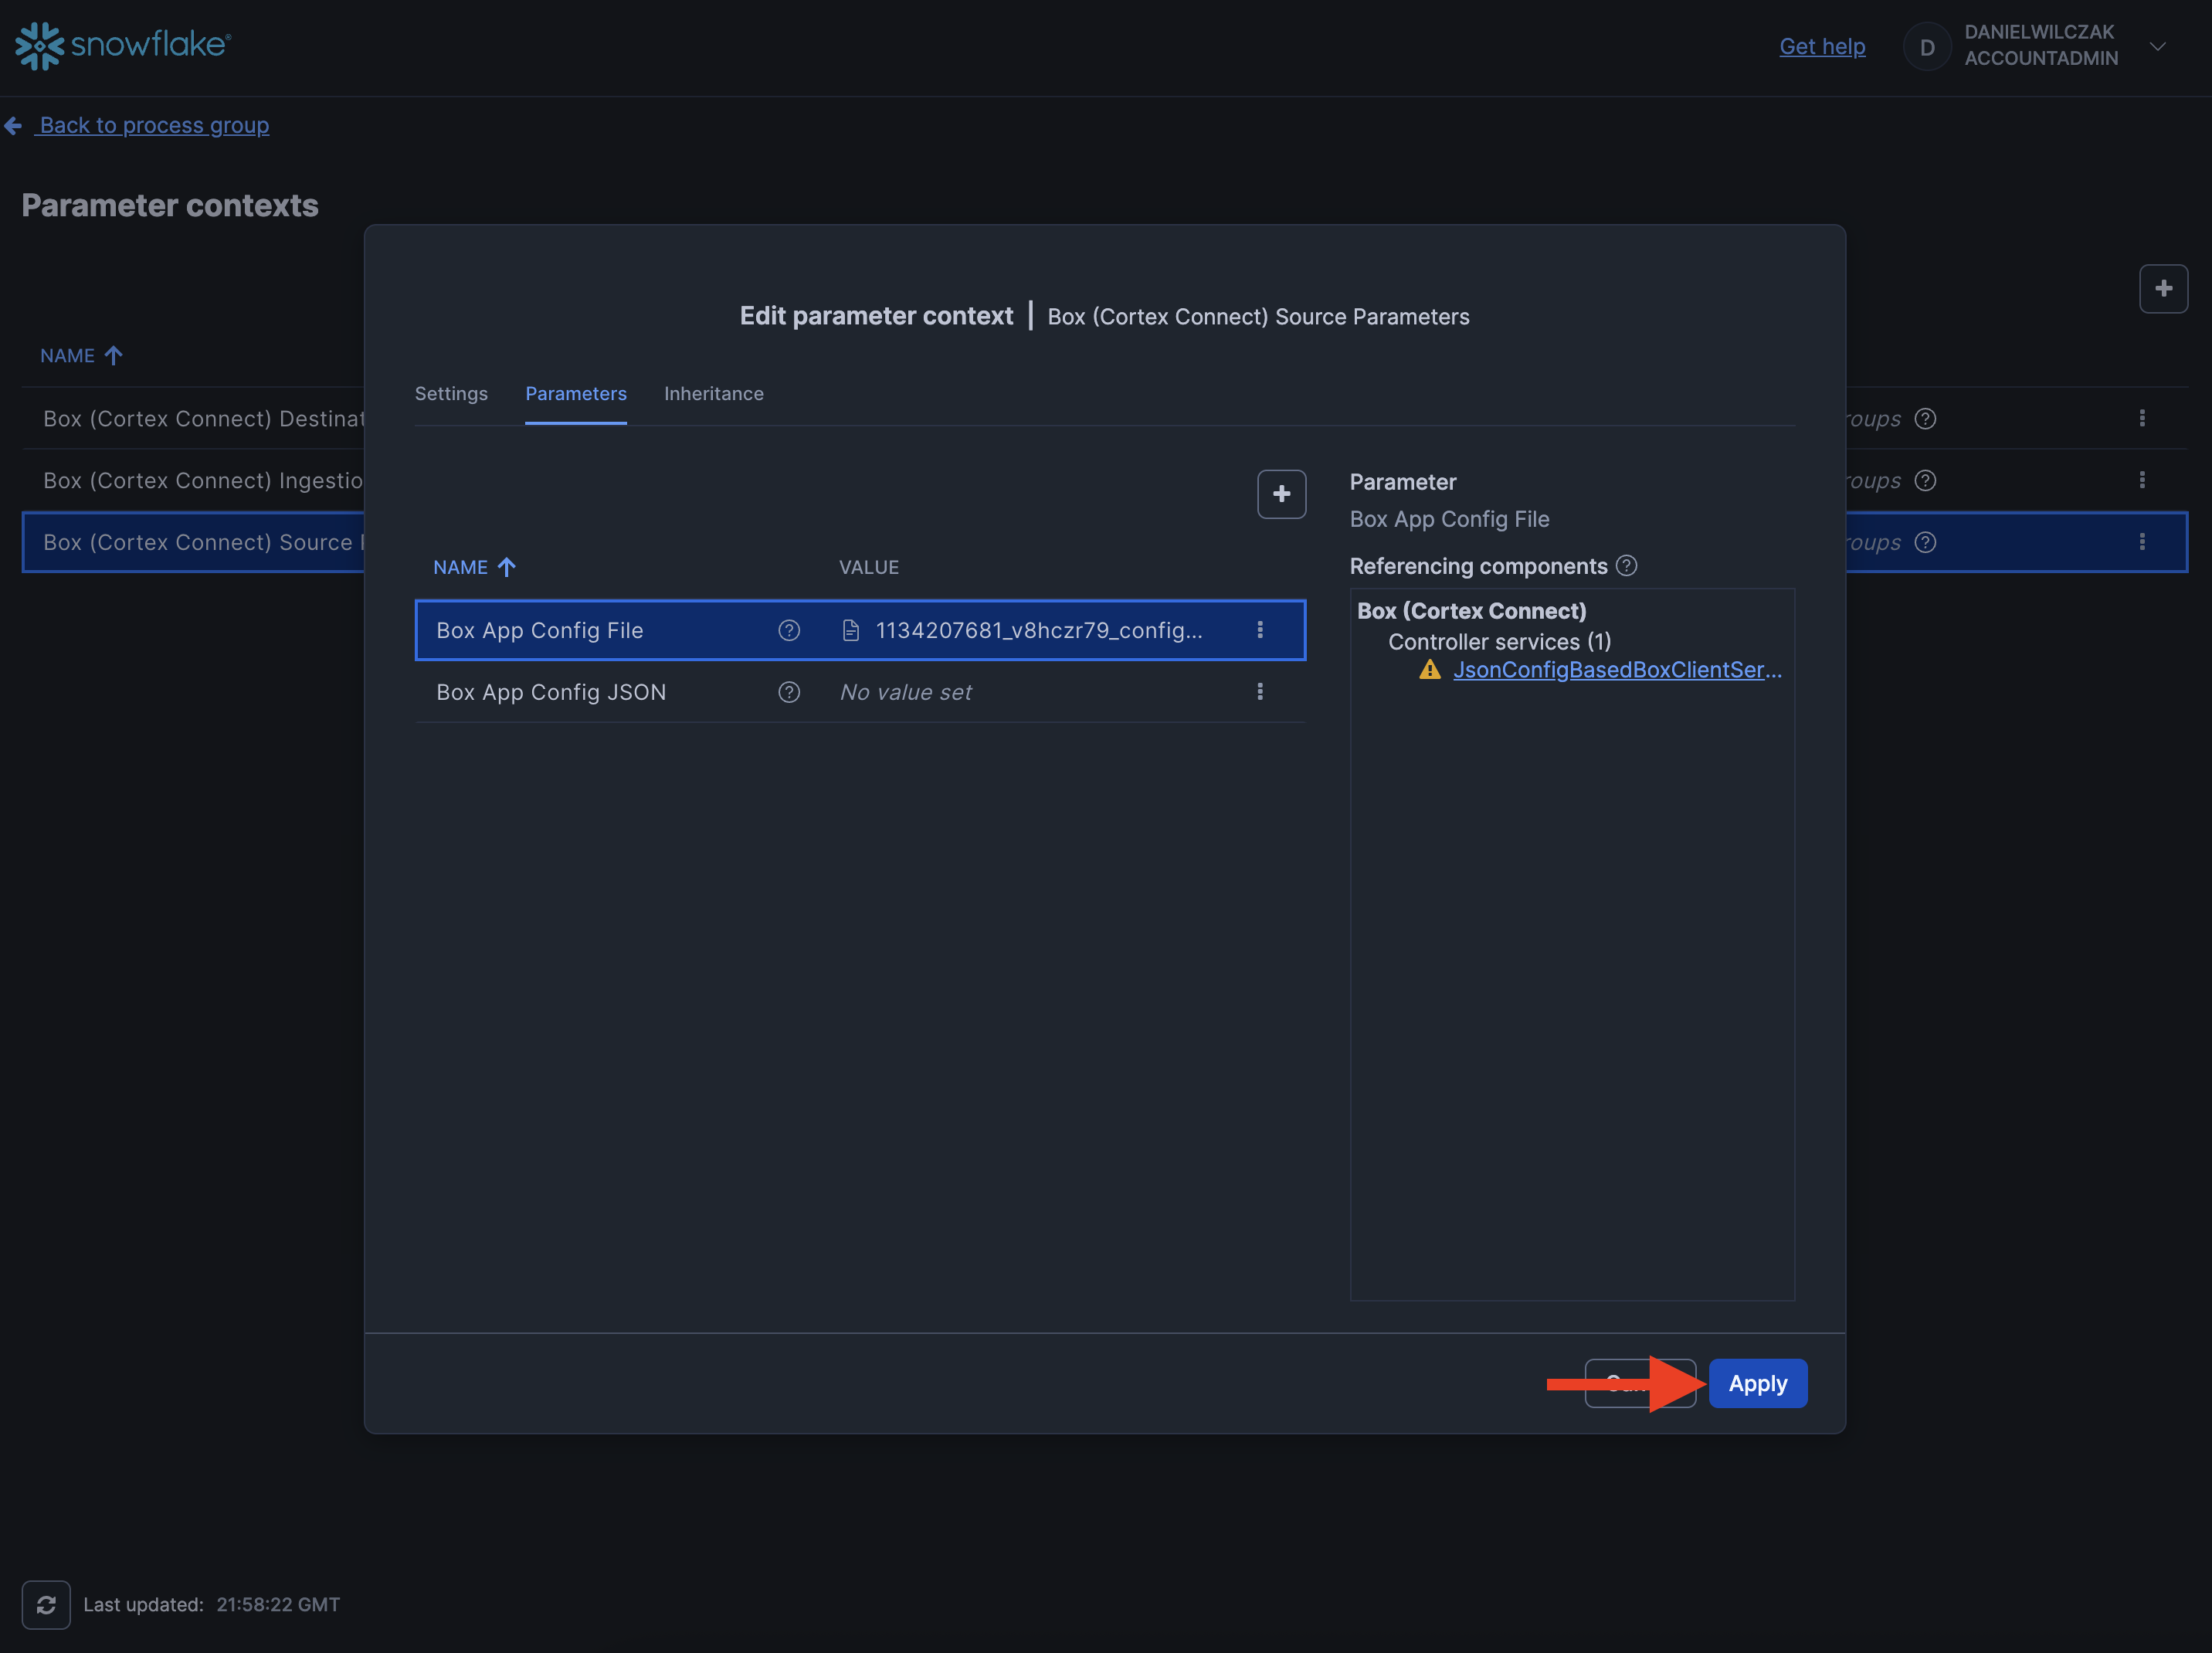Toggle NAME sort arrow in parameters table
The height and width of the screenshot is (1653, 2212).
[x=507, y=567]
